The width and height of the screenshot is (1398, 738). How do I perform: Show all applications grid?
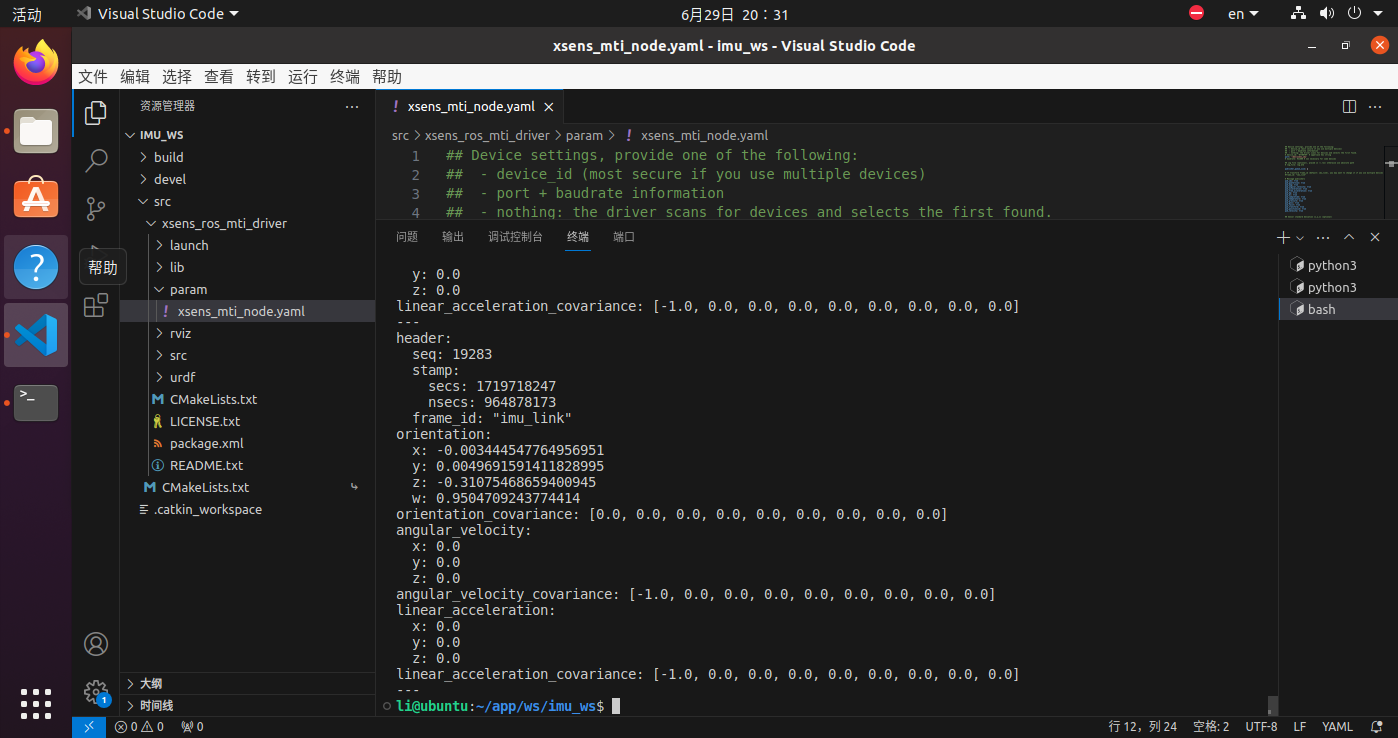pyautogui.click(x=36, y=703)
